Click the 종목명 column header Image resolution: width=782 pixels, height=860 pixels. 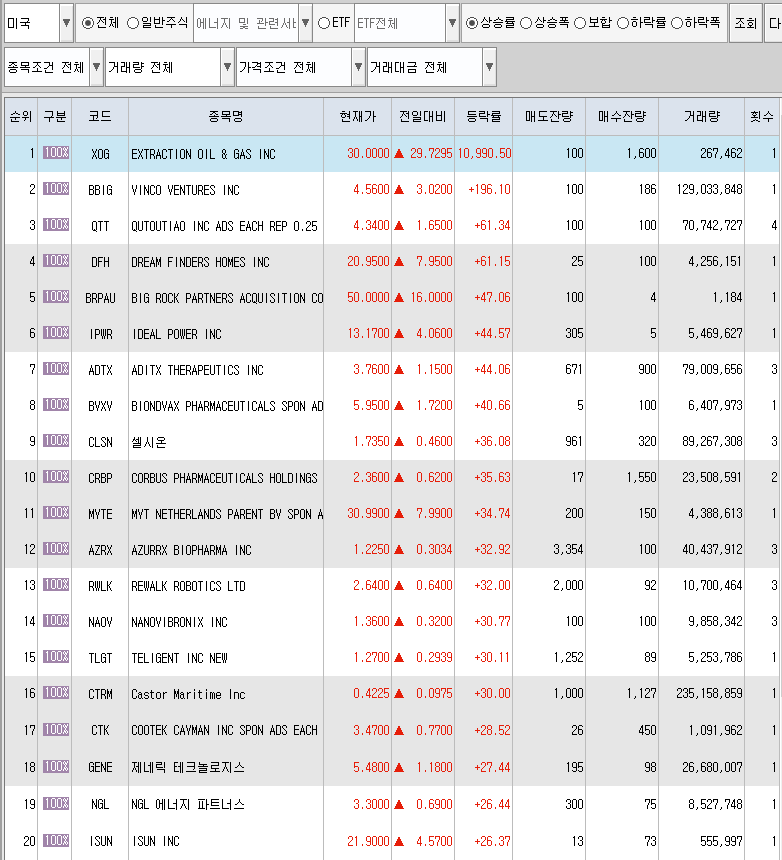click(226, 116)
